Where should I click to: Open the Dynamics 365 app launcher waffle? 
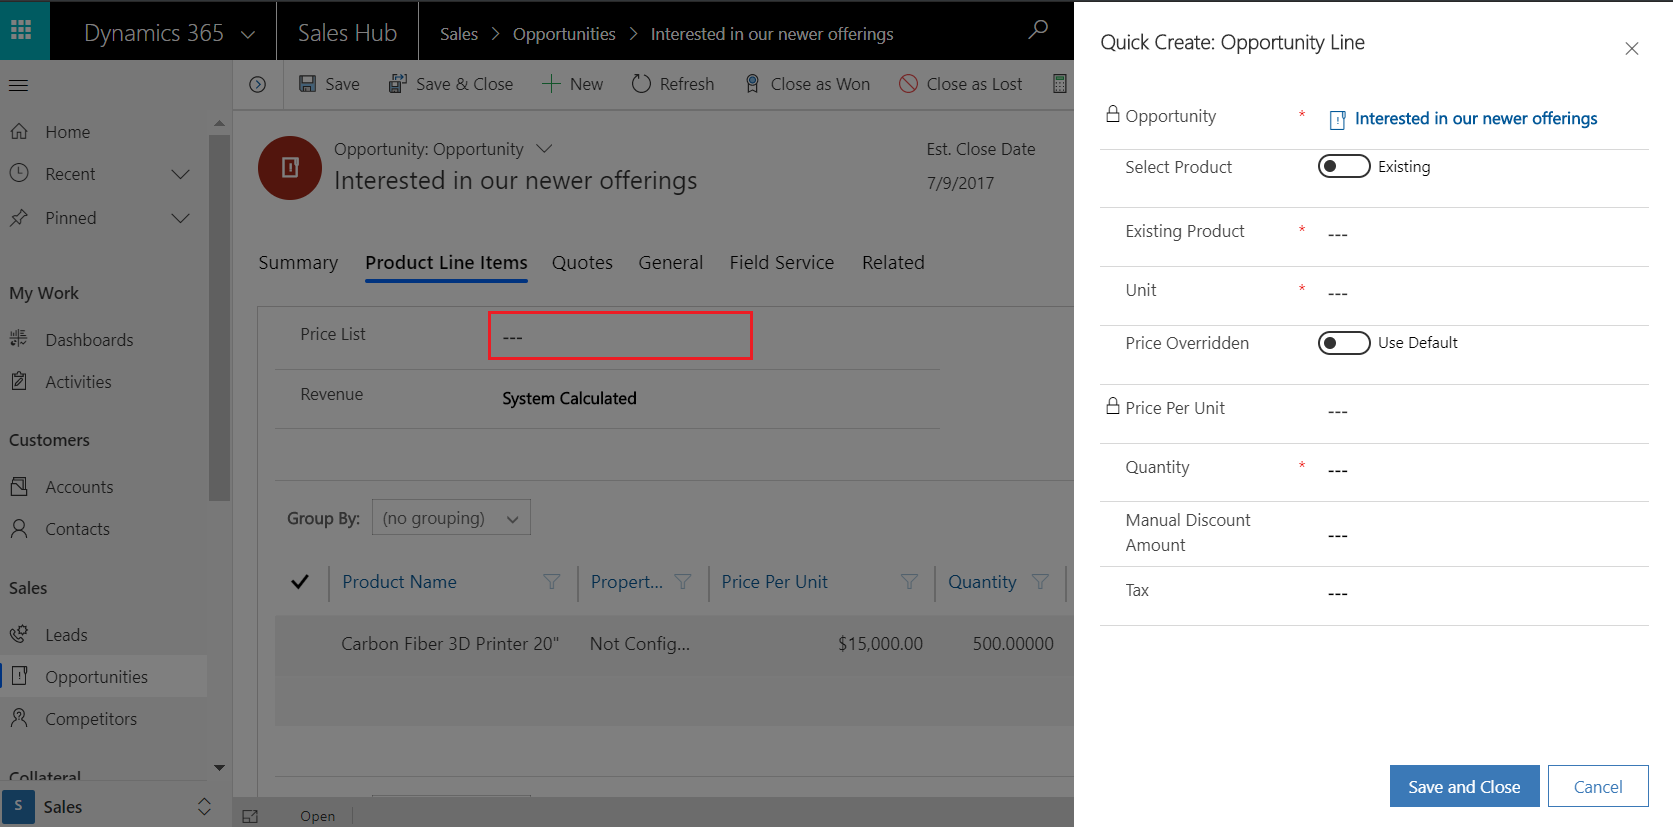click(x=22, y=31)
